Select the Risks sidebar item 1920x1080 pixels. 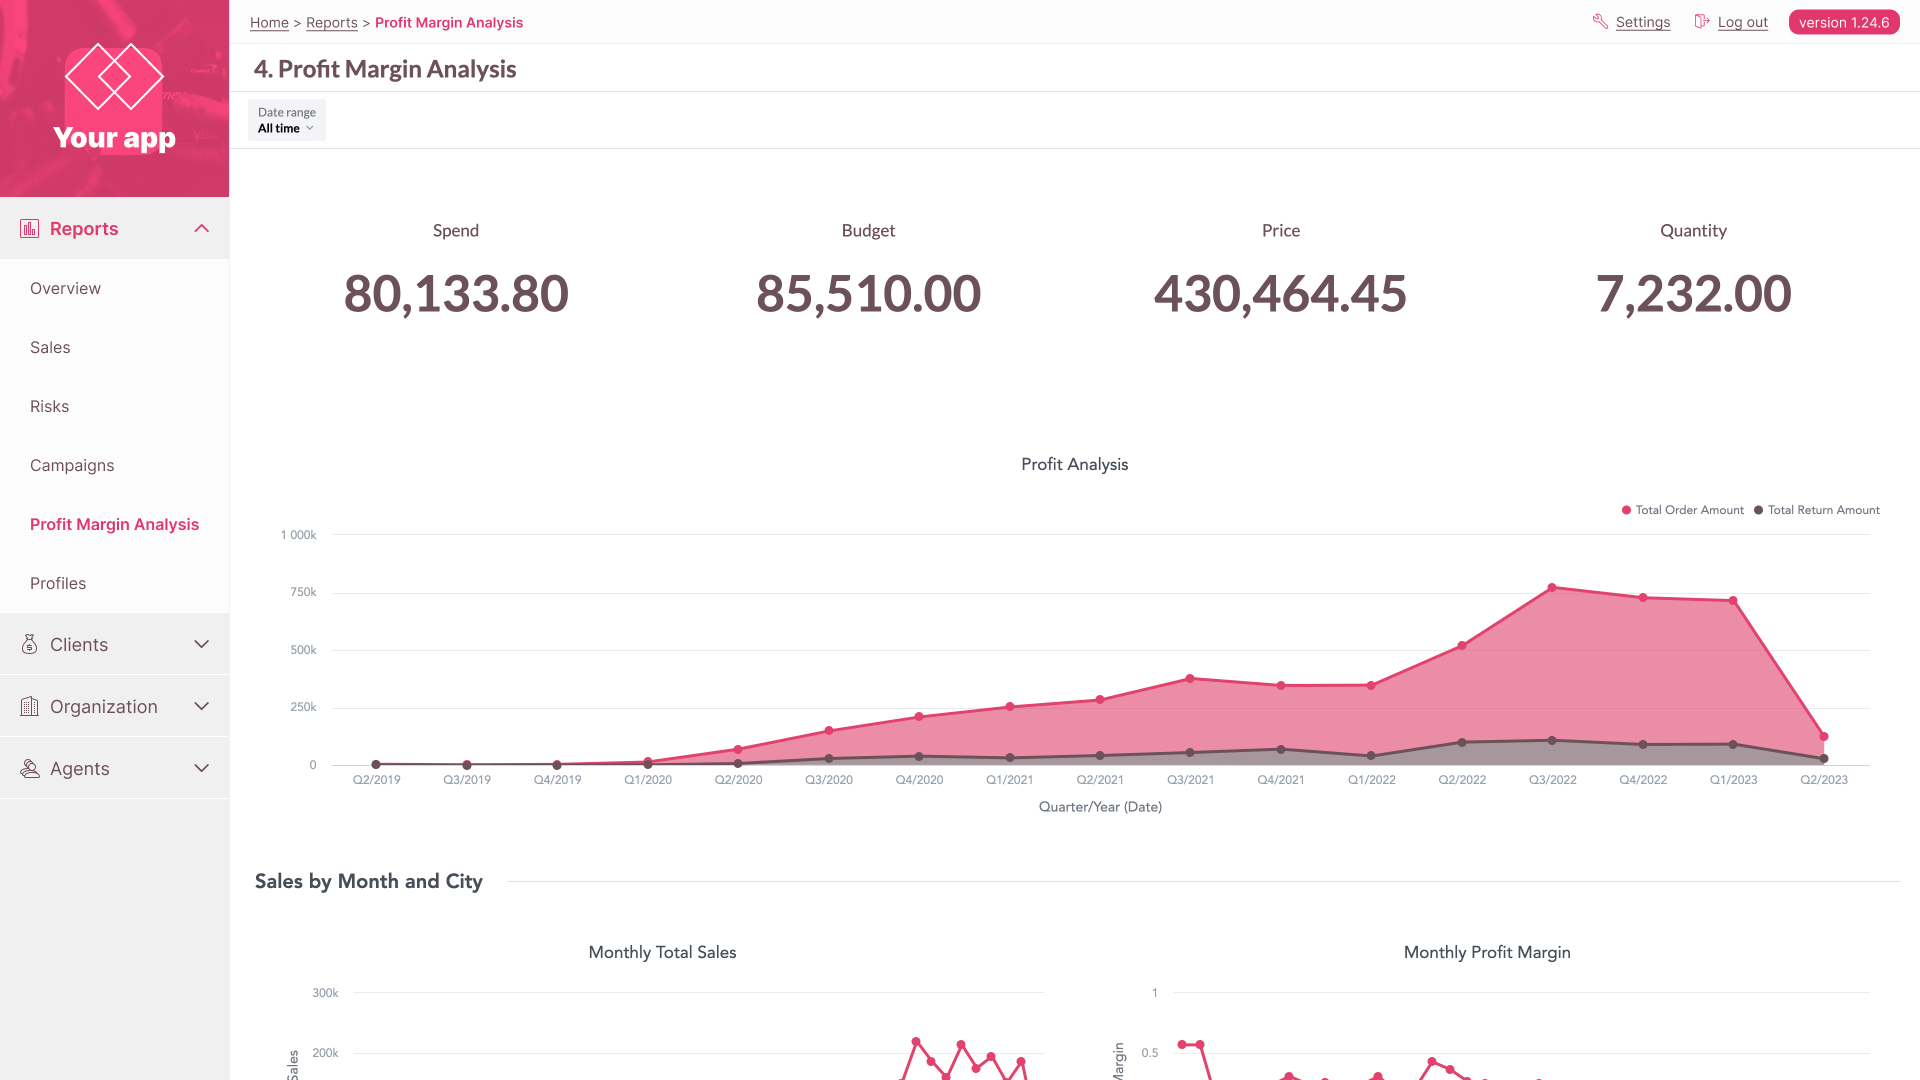(49, 406)
